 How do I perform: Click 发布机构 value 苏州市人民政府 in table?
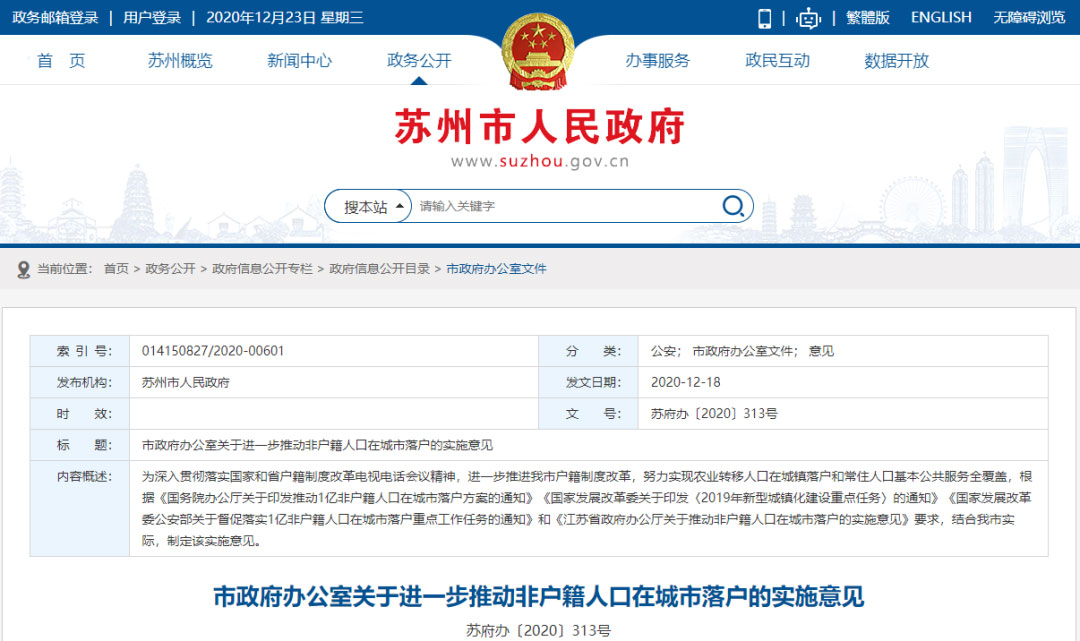pyautogui.click(x=185, y=382)
